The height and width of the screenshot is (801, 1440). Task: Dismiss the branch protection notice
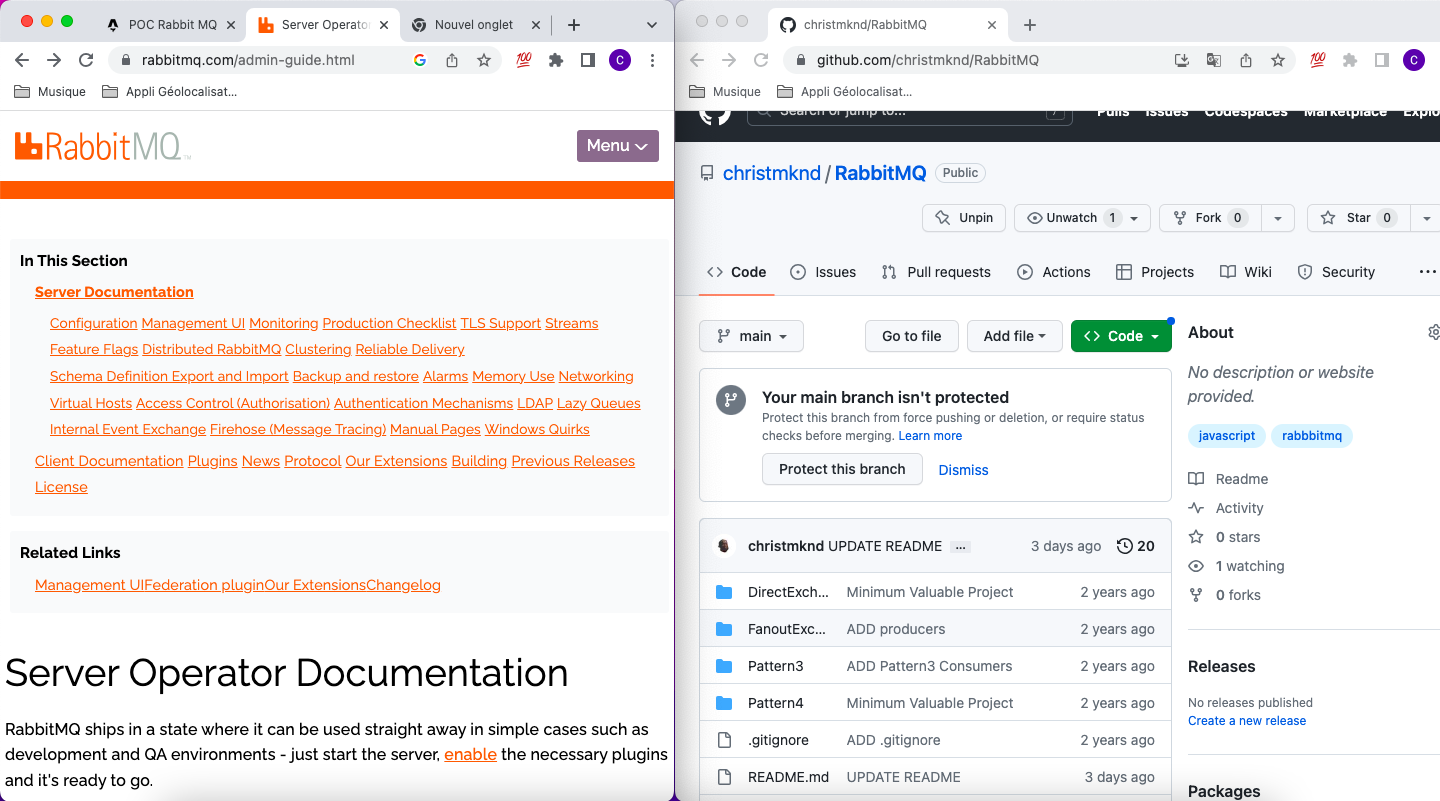(963, 470)
